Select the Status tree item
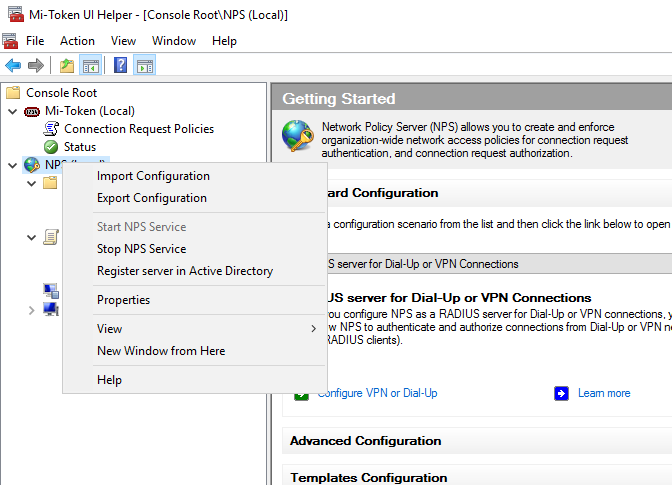 (80, 147)
